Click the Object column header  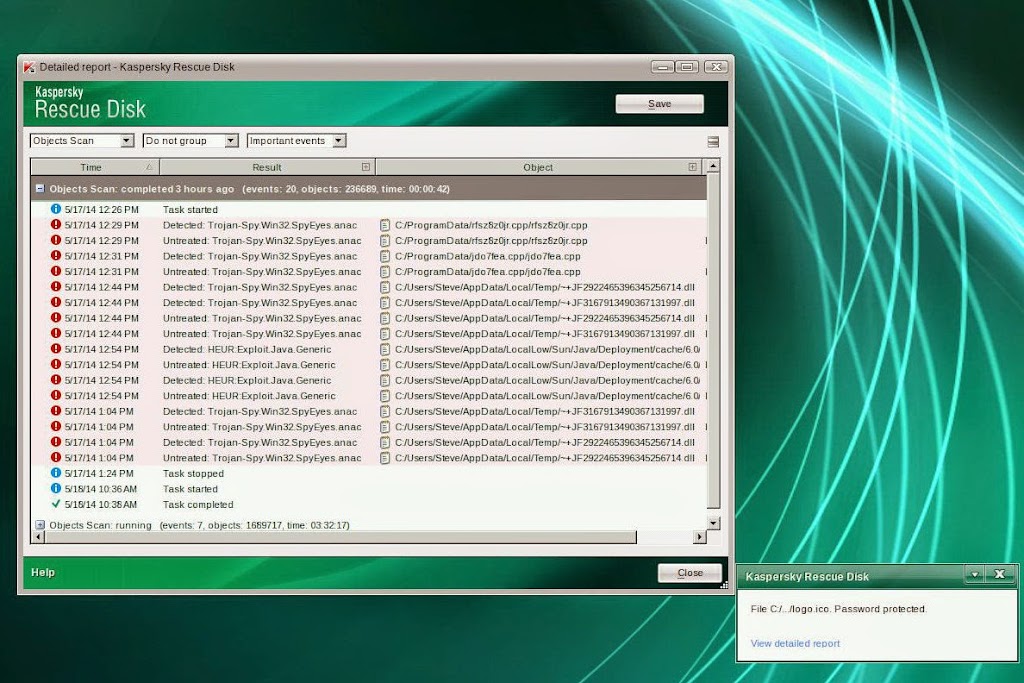pos(538,167)
